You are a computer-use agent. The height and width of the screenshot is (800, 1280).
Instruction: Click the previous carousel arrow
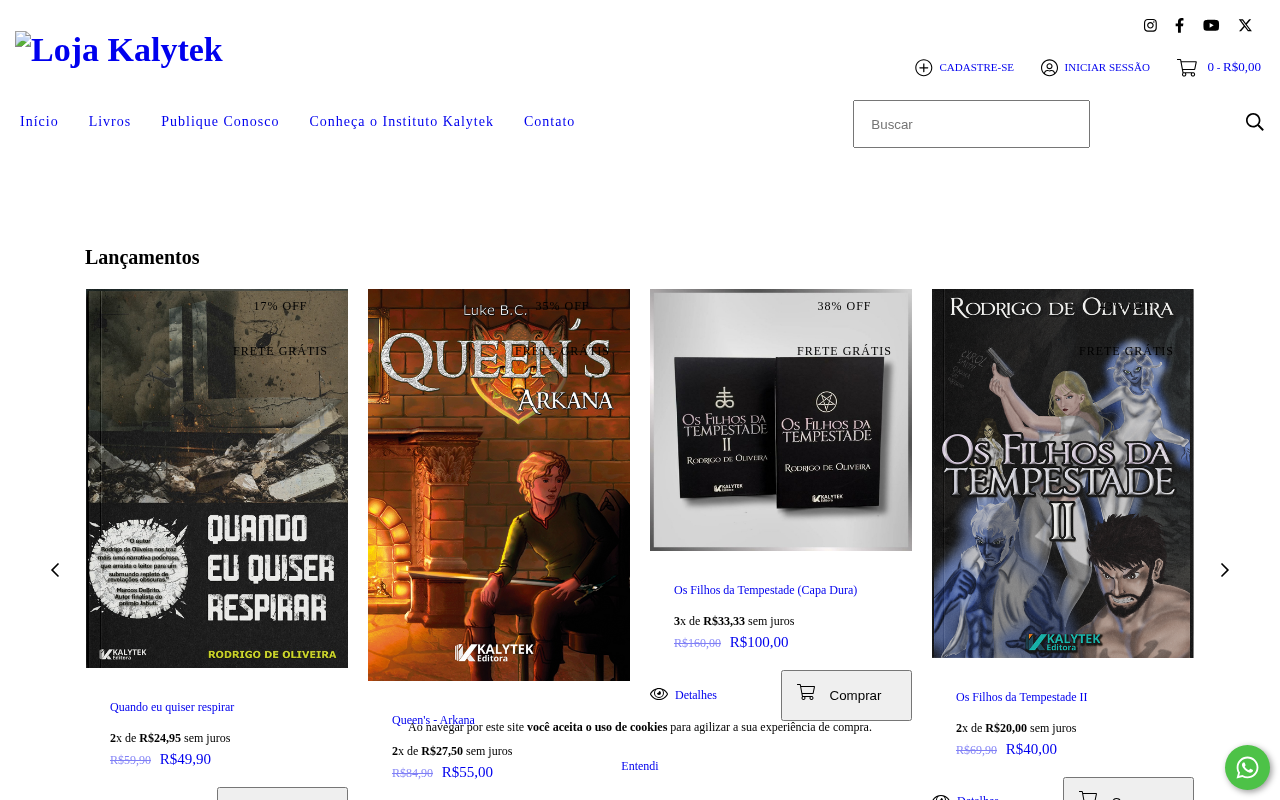point(55,570)
